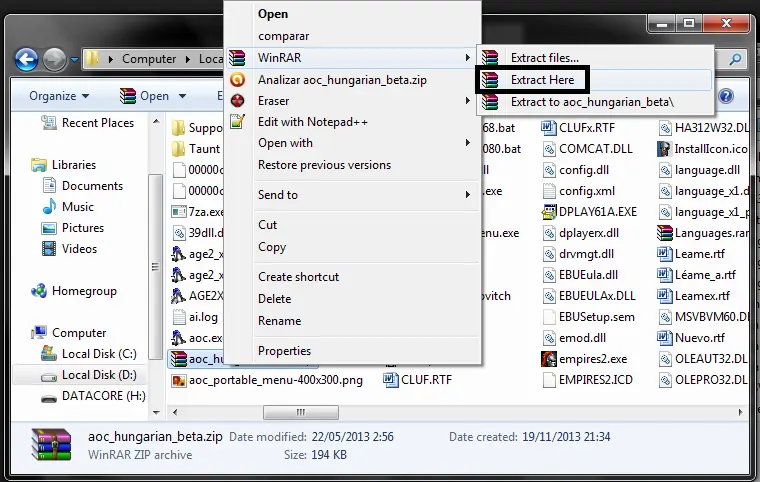Image resolution: width=760 pixels, height=482 pixels.
Task: Click the large WinRAR archive icon in details pane
Action: pos(51,444)
